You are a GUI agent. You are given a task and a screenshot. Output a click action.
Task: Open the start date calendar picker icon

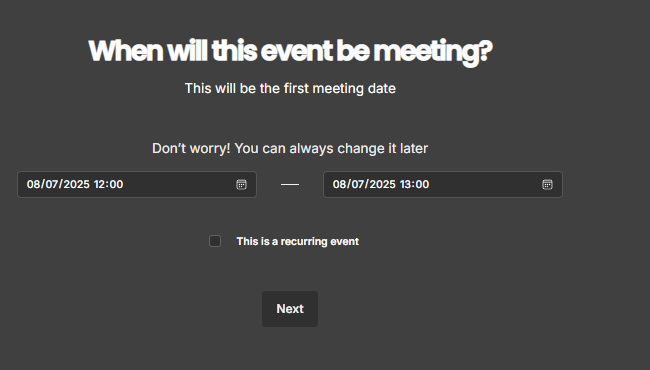[x=241, y=184]
